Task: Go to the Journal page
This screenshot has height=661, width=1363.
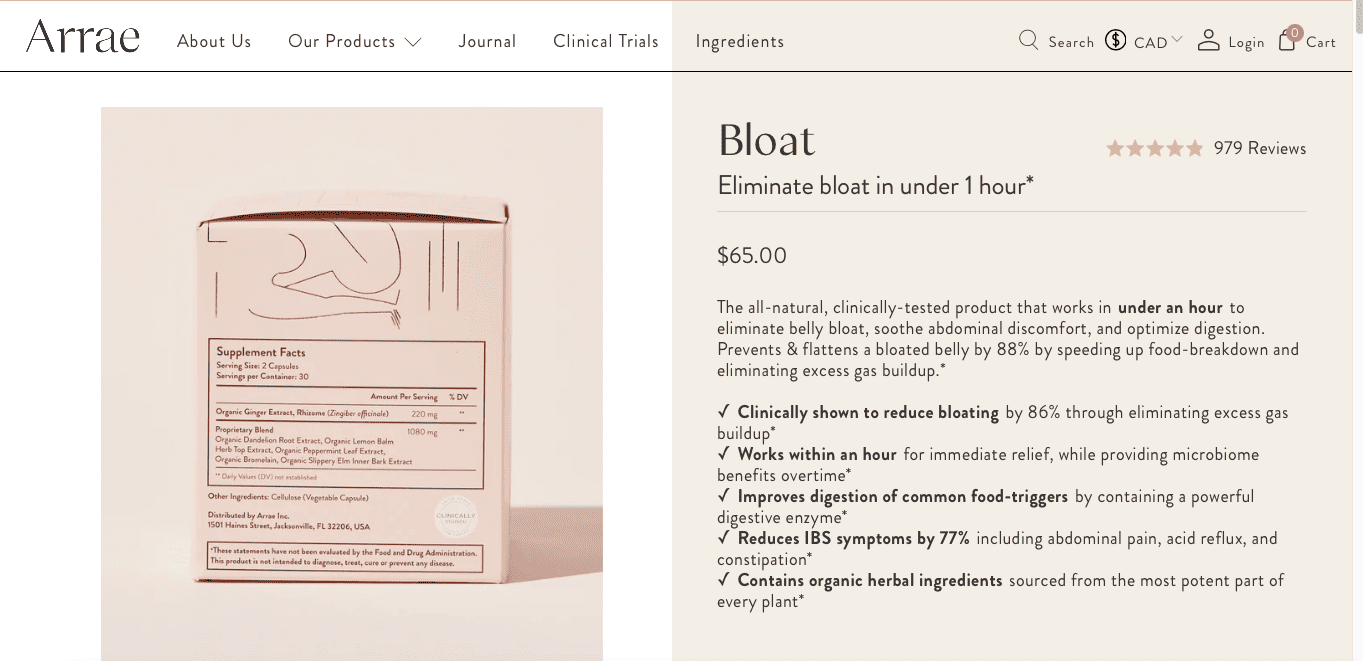Action: pos(487,41)
